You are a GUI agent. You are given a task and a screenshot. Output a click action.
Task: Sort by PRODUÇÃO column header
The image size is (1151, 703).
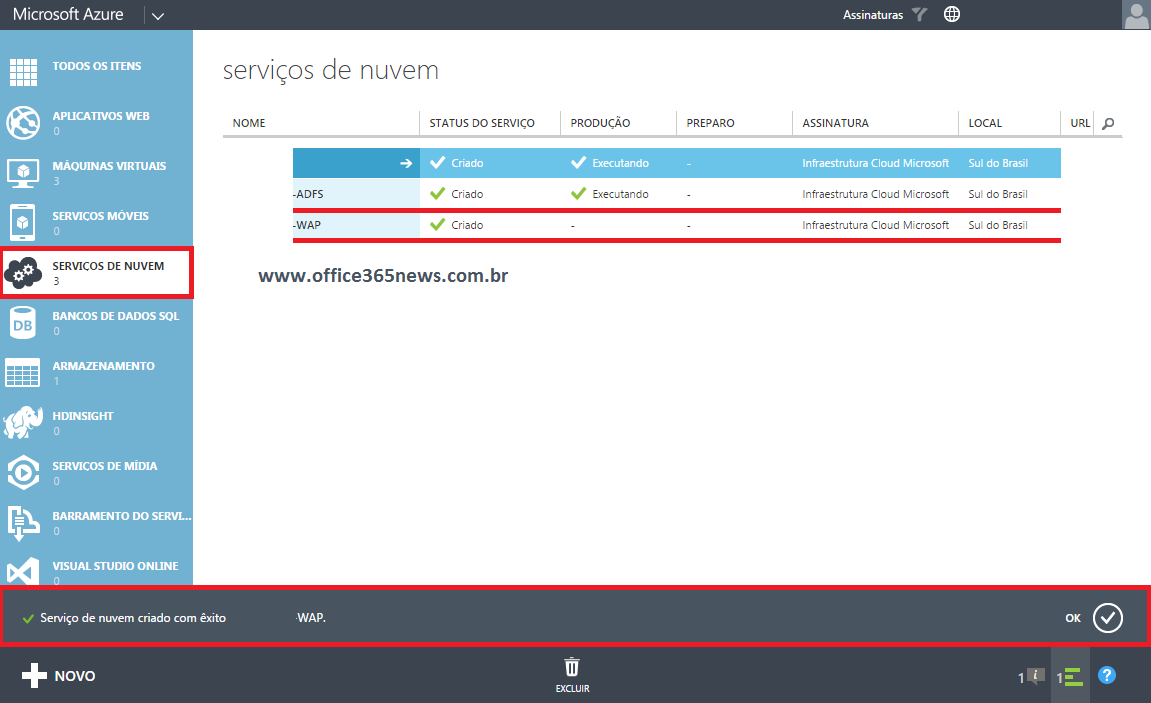click(600, 123)
